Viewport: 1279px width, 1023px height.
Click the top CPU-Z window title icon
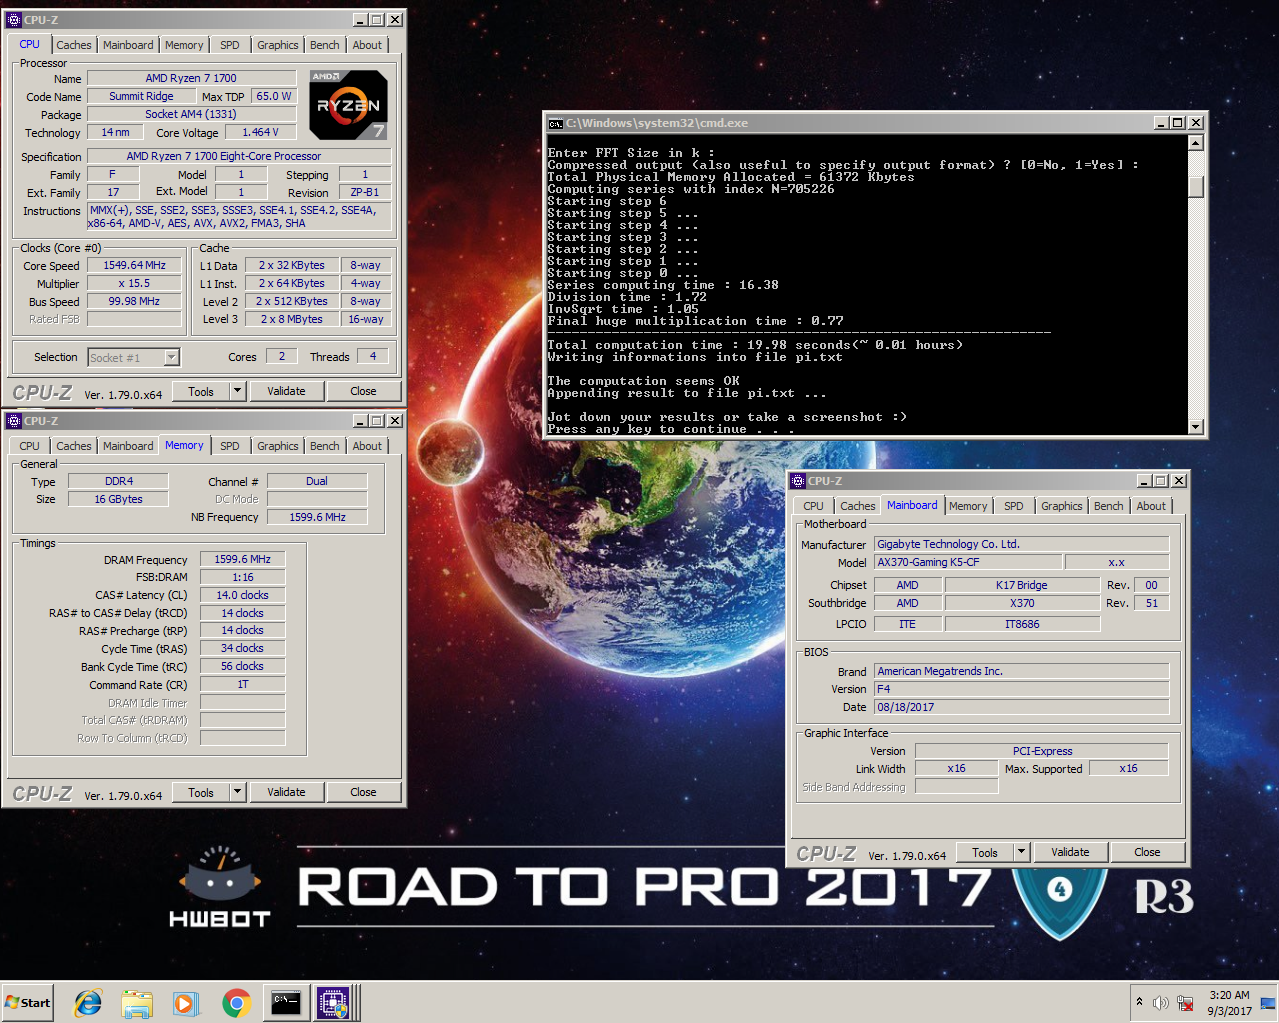[x=14, y=20]
